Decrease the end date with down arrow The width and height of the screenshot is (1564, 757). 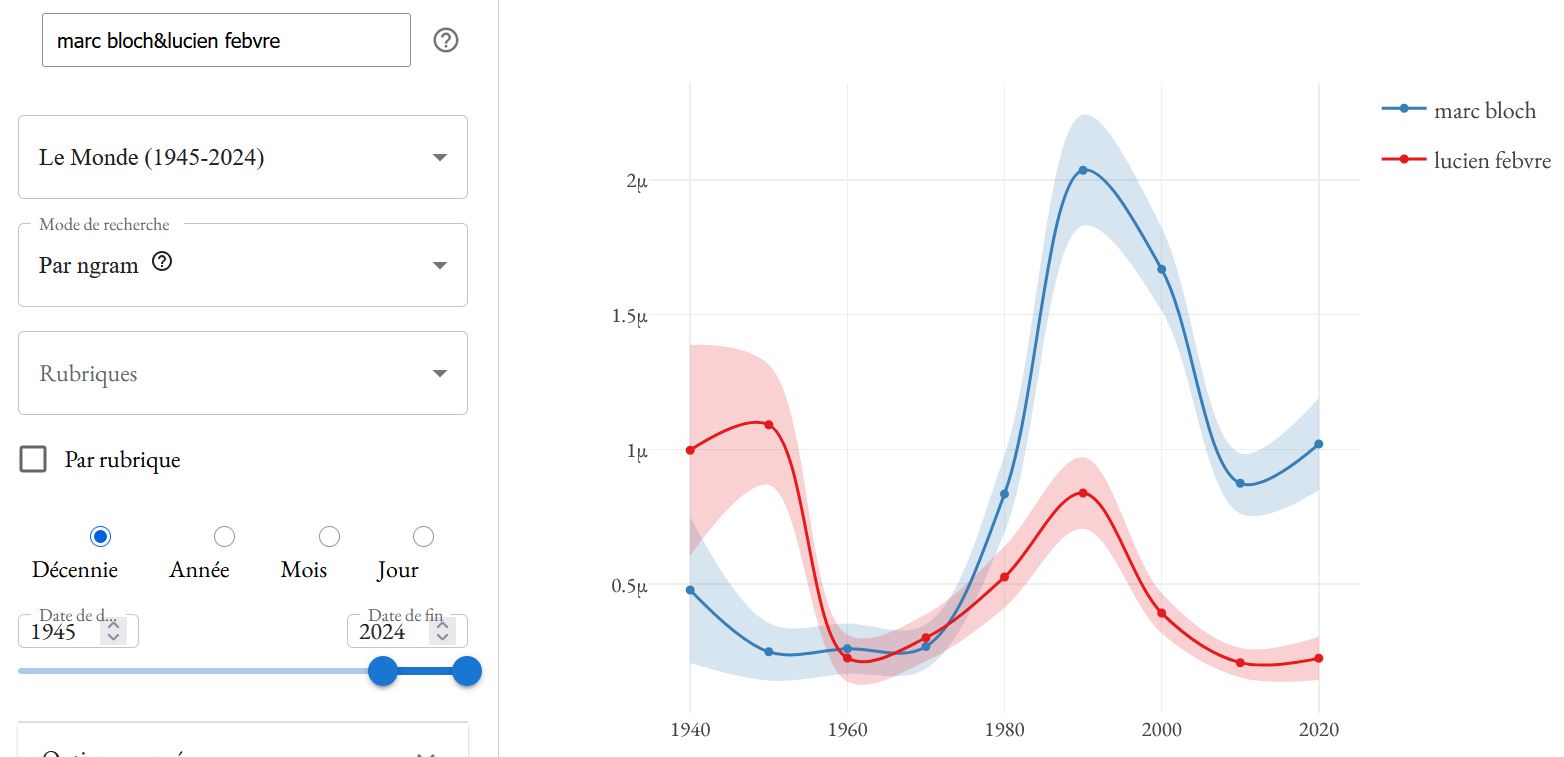click(x=442, y=637)
